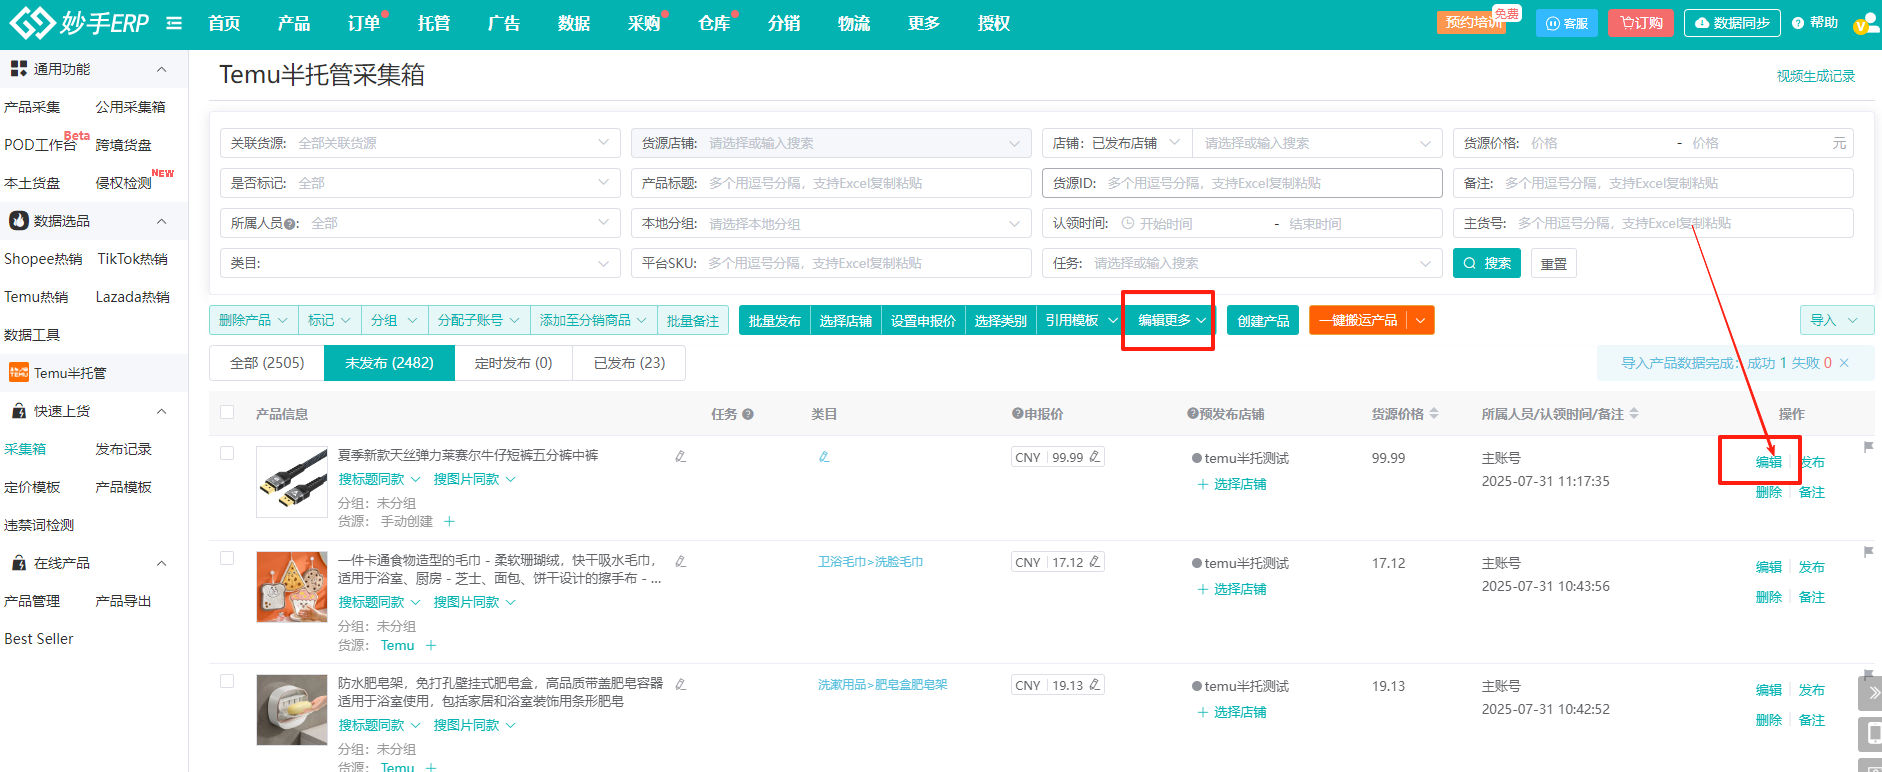
Task: Click the 货源ID input field
Action: click(1242, 183)
